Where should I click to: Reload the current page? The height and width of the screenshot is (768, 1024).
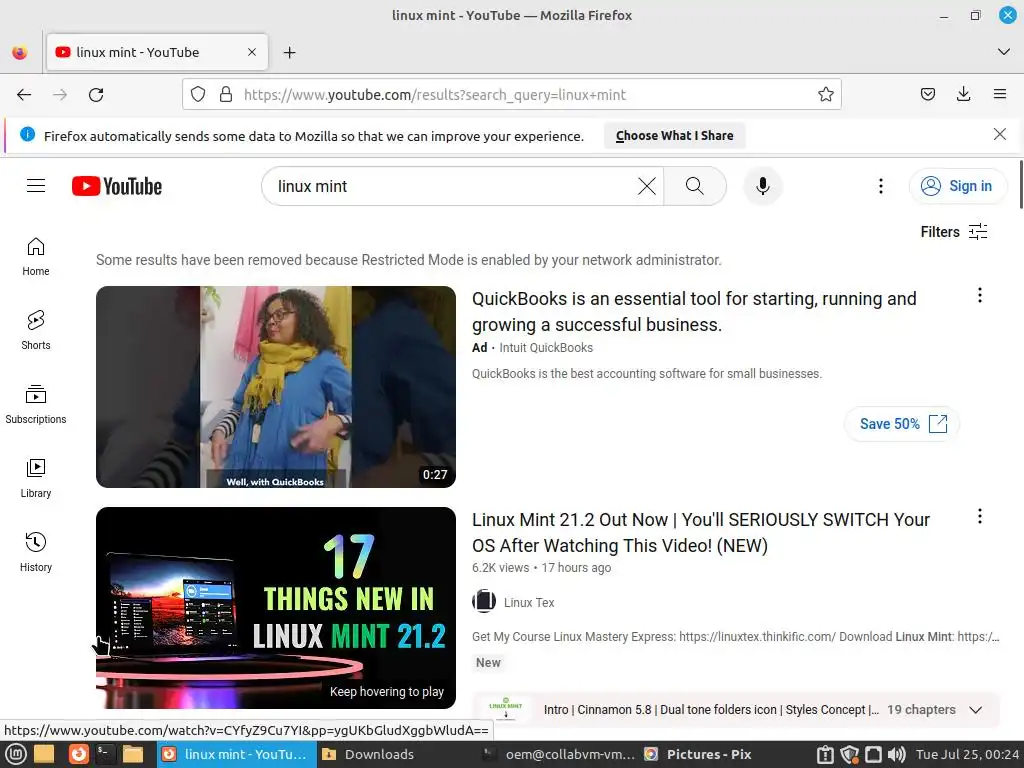(x=96, y=95)
